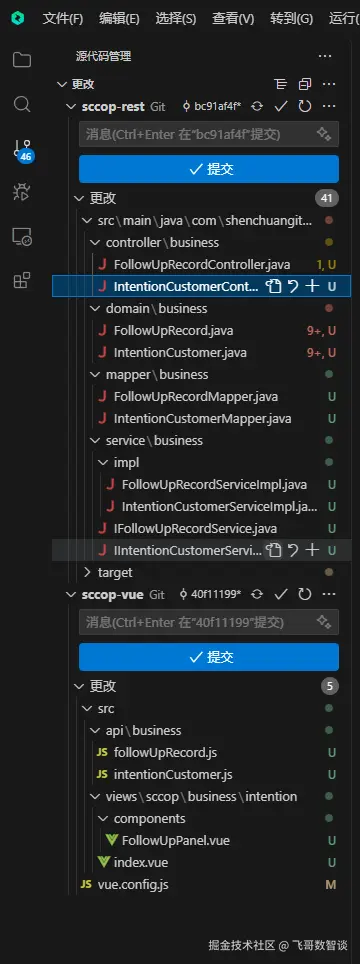The width and height of the screenshot is (360, 964).
Task: Select FollowUpPanel.vue in changes list
Action: [176, 840]
